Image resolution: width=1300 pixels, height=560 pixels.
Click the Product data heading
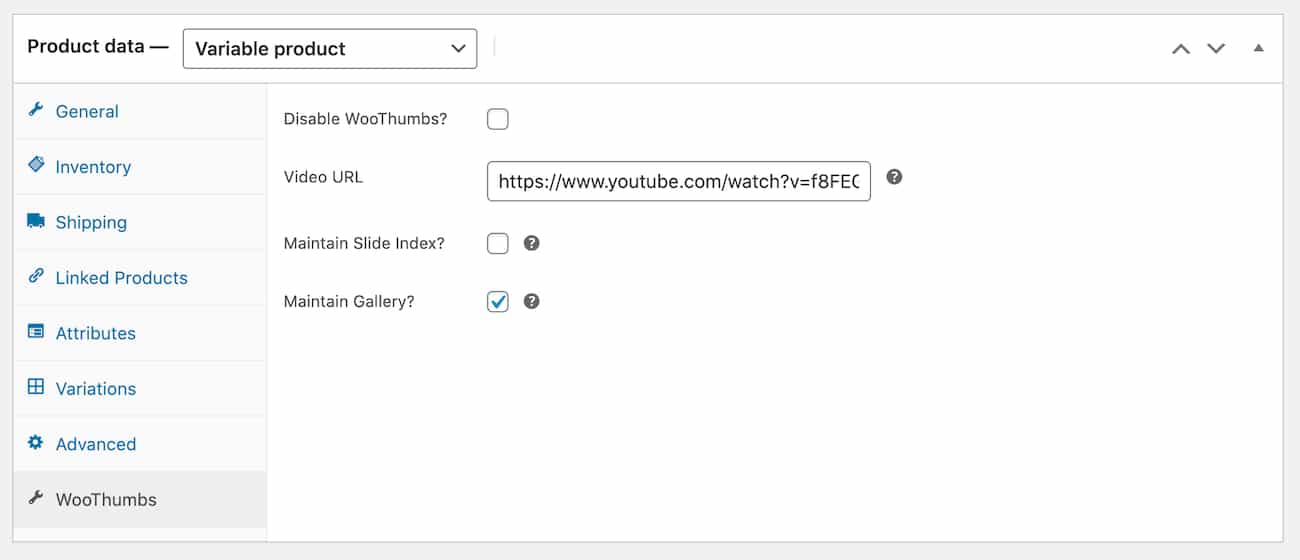(x=98, y=46)
